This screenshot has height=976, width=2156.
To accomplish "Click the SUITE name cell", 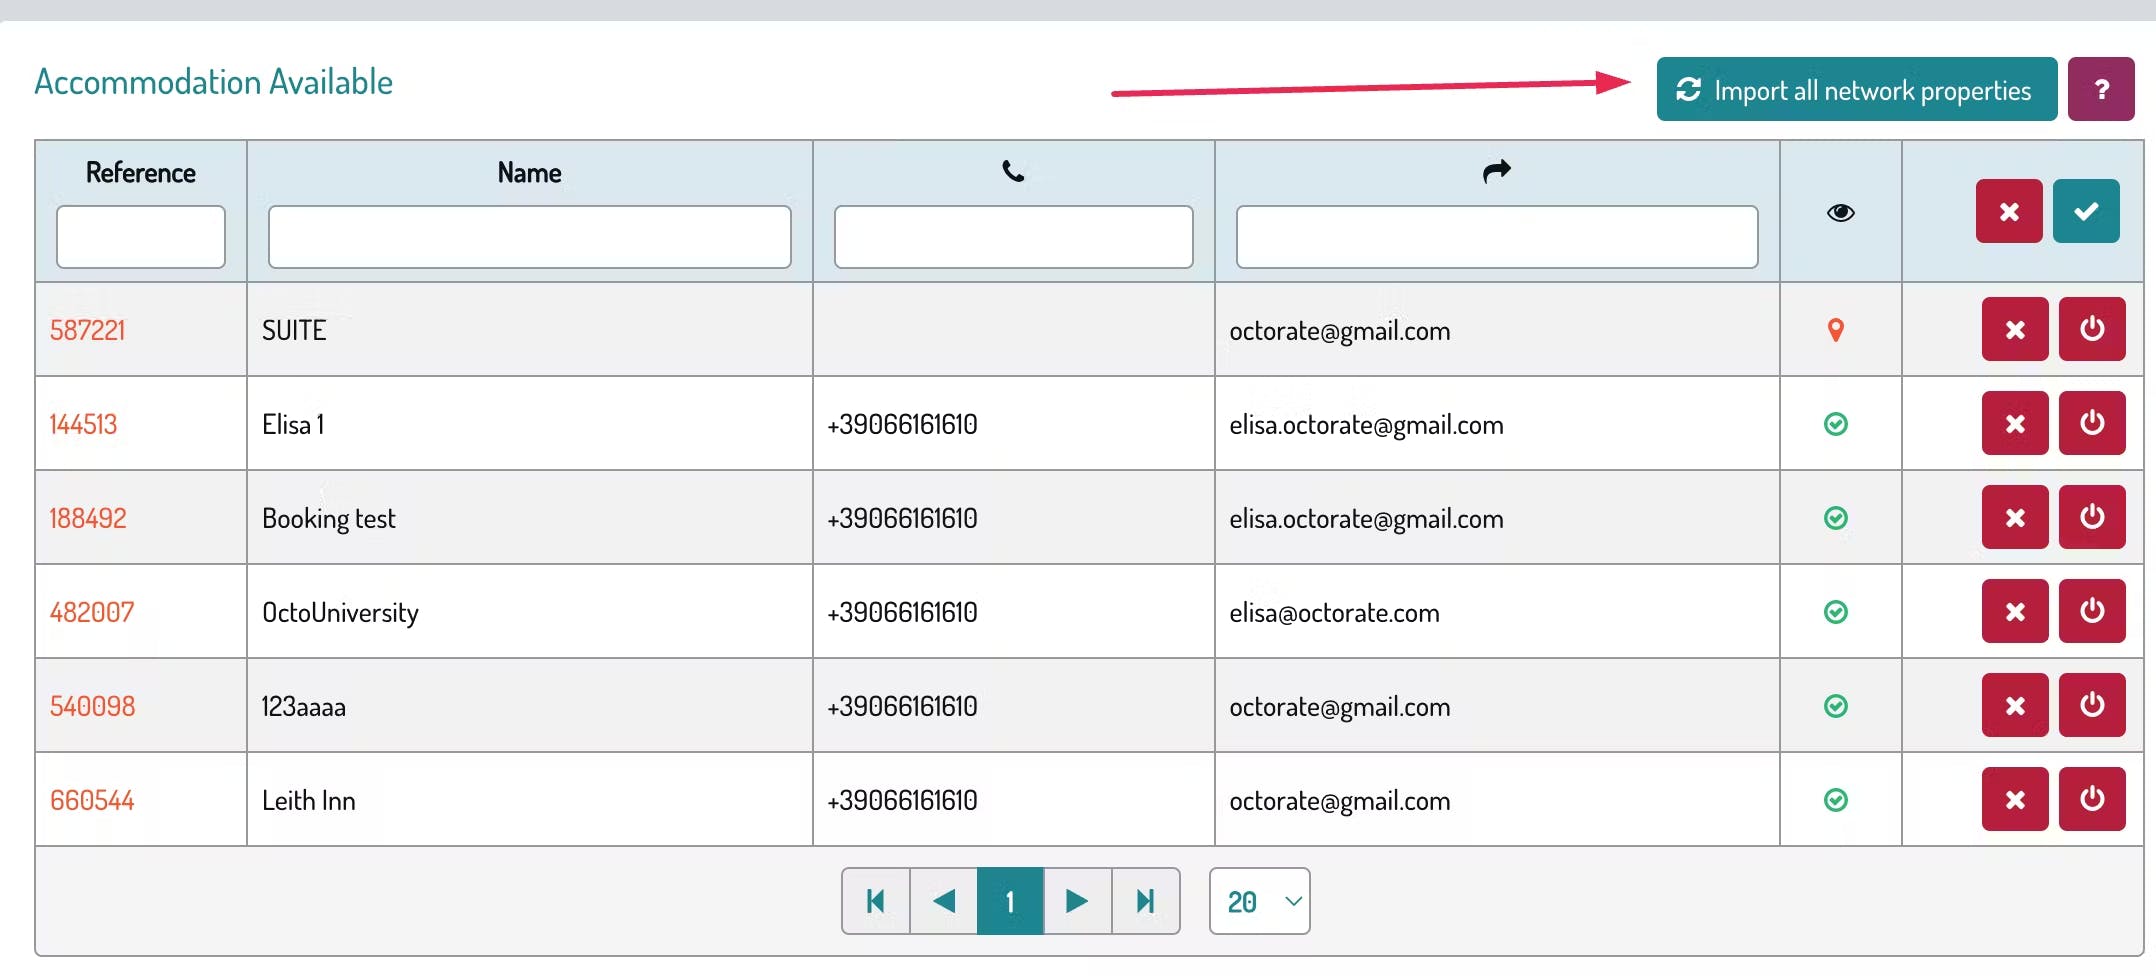I will coord(530,330).
